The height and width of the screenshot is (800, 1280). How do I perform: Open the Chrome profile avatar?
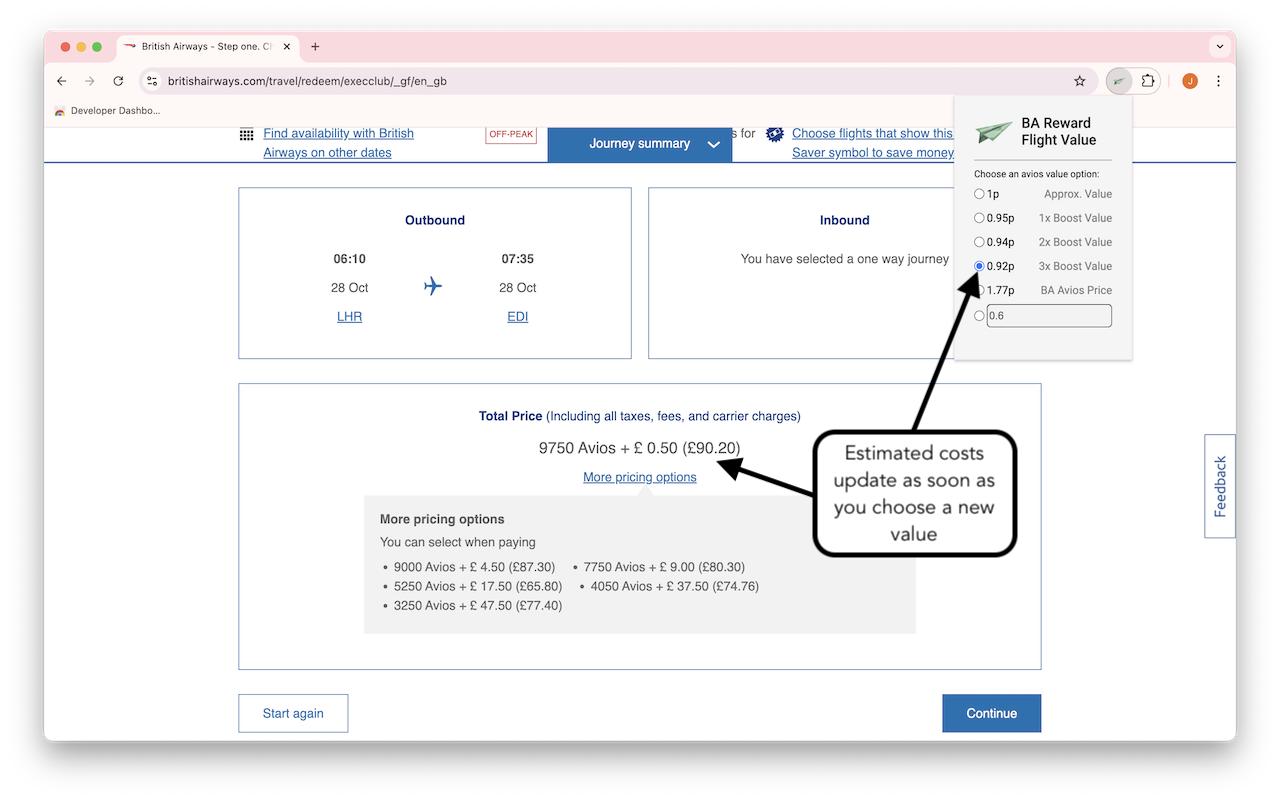click(1190, 81)
